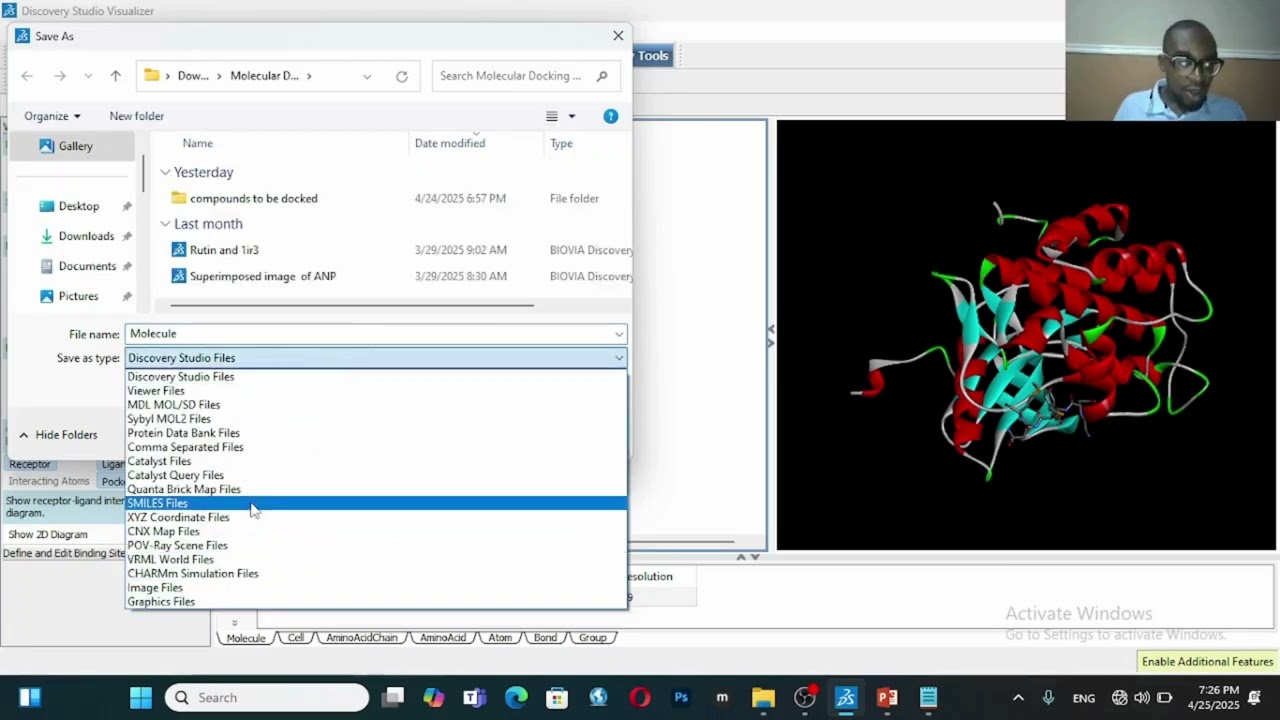Image resolution: width=1280 pixels, height=720 pixels.
Task: Pick Discovery Studio Files in dropdown list
Action: point(376,377)
